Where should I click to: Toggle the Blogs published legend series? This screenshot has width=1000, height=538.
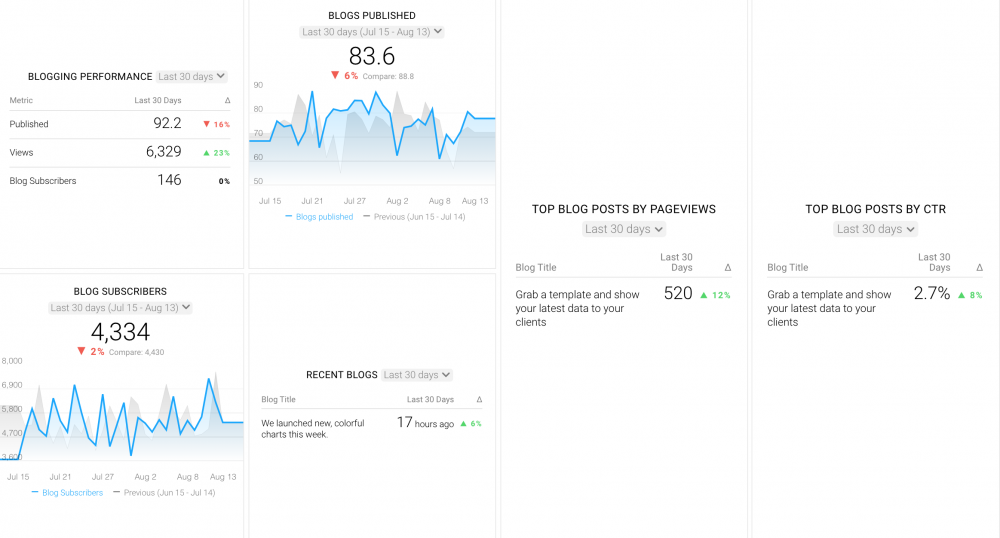(x=319, y=217)
